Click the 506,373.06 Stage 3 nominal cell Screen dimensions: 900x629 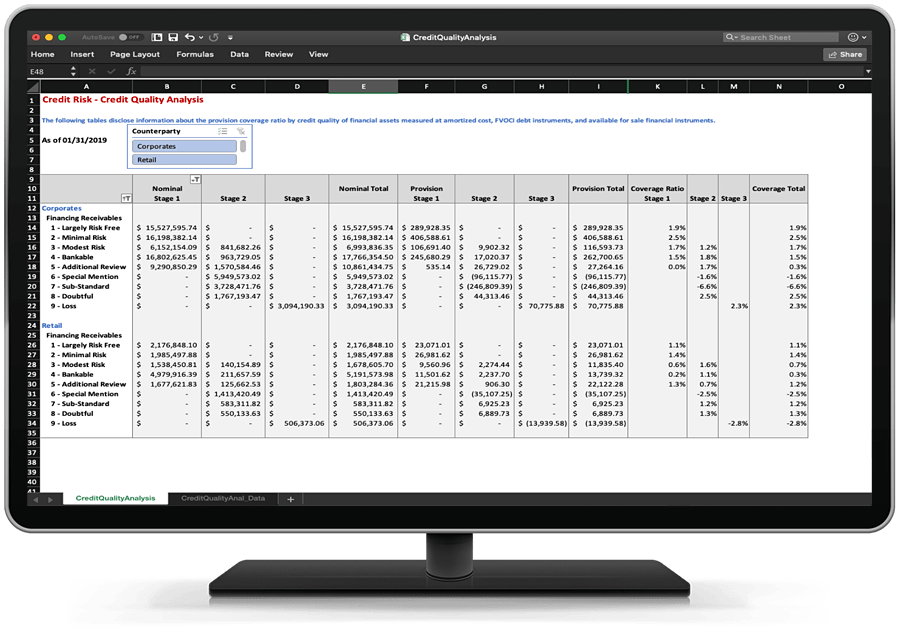click(297, 423)
